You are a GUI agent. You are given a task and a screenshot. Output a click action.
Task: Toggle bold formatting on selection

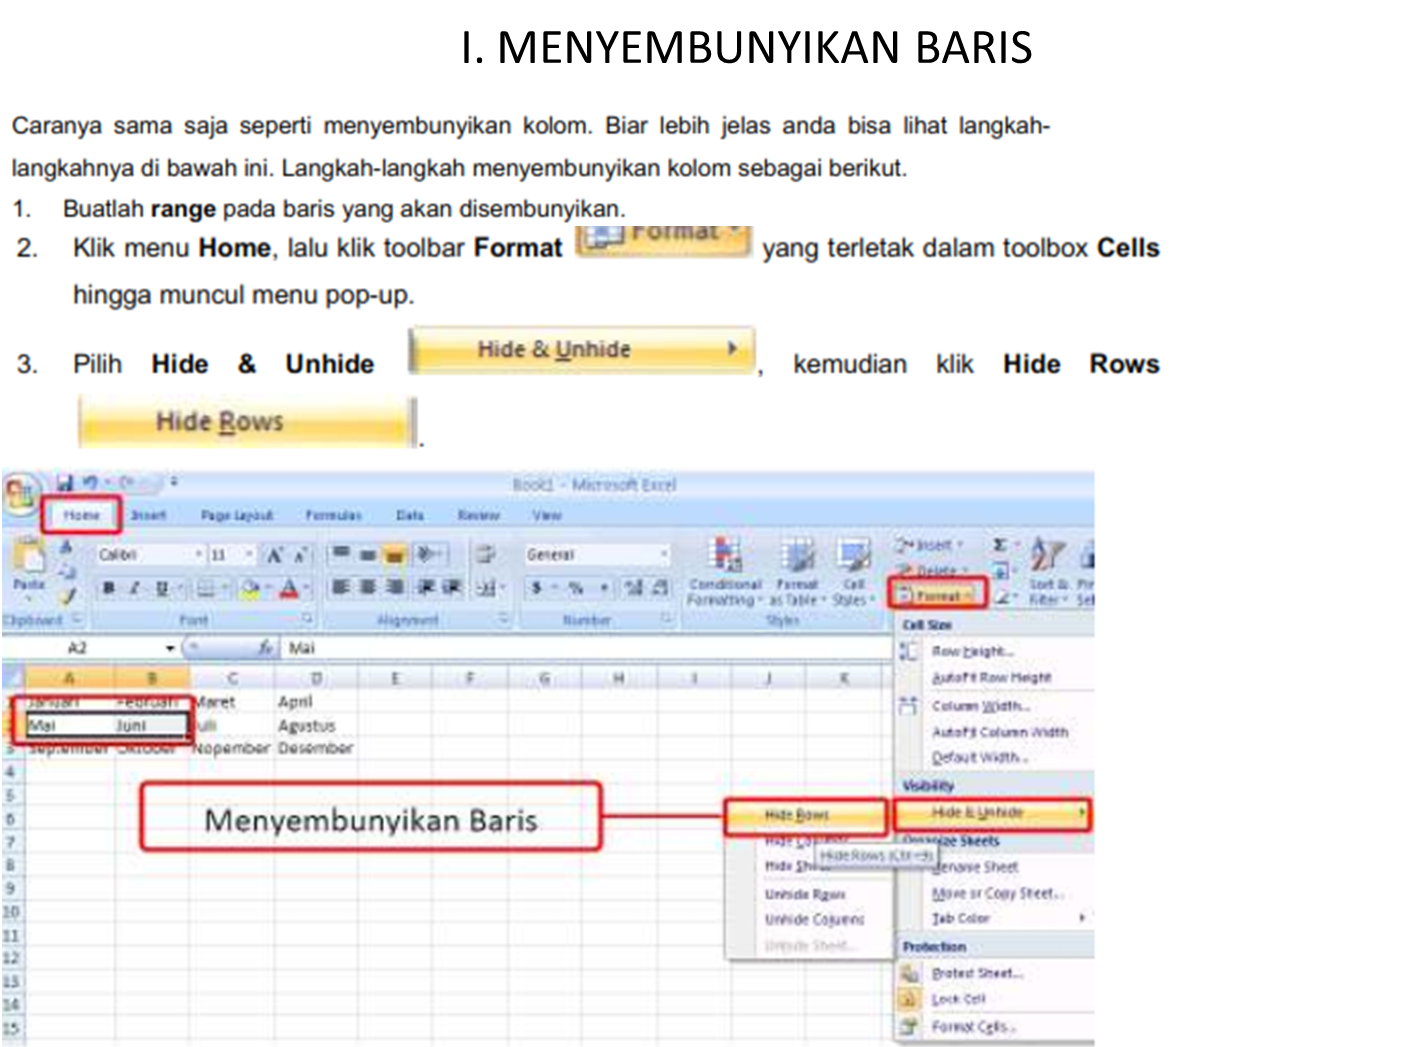(x=109, y=587)
